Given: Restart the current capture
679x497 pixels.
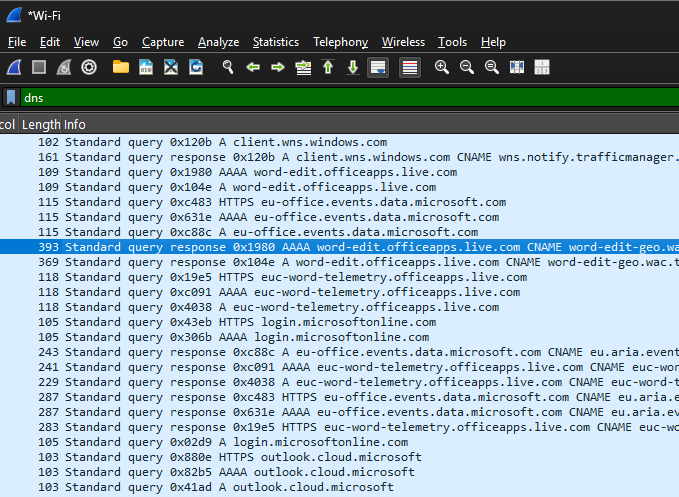Looking at the screenshot, I should (x=64, y=67).
